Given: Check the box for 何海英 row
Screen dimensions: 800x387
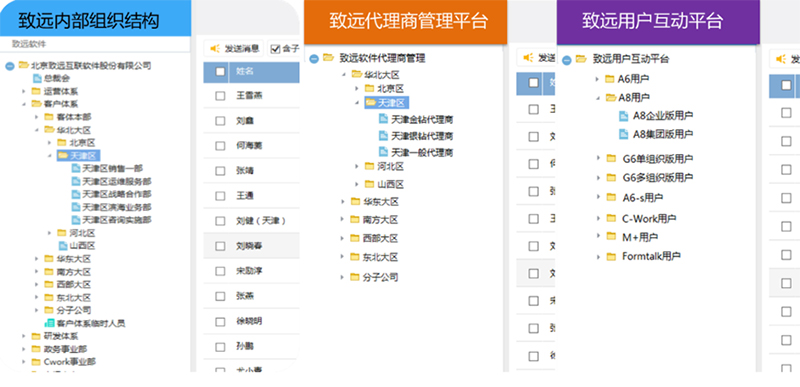Looking at the screenshot, I should click(220, 146).
